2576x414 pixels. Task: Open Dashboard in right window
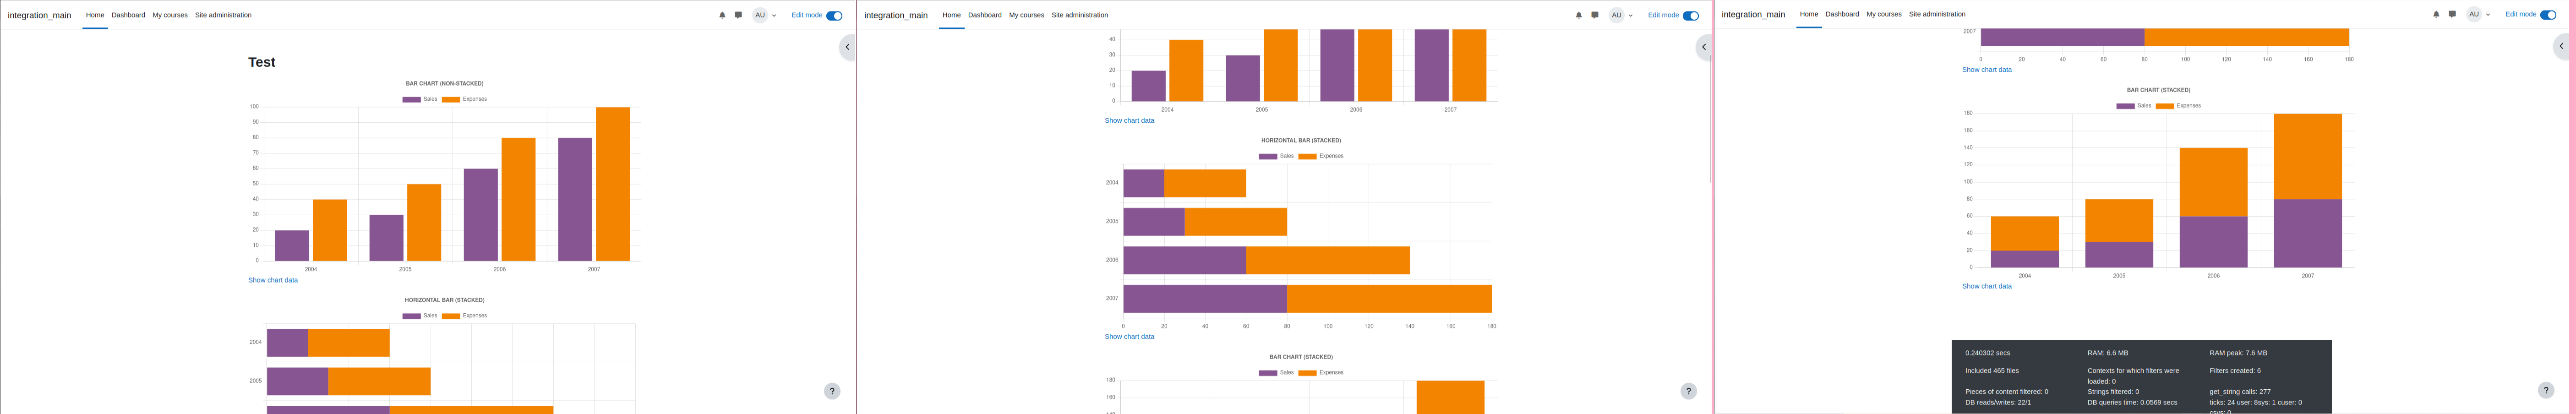coord(1842,14)
